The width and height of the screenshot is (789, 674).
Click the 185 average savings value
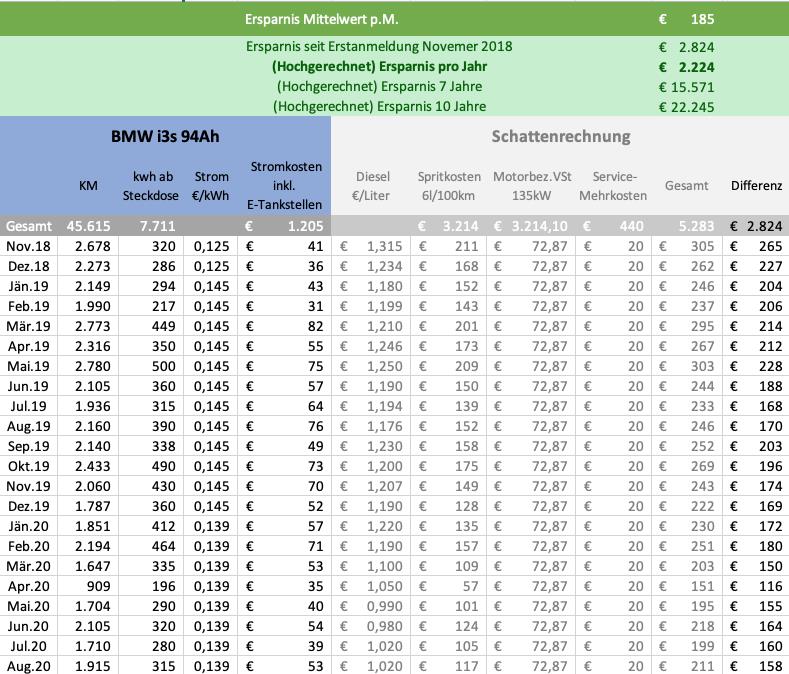(702, 20)
